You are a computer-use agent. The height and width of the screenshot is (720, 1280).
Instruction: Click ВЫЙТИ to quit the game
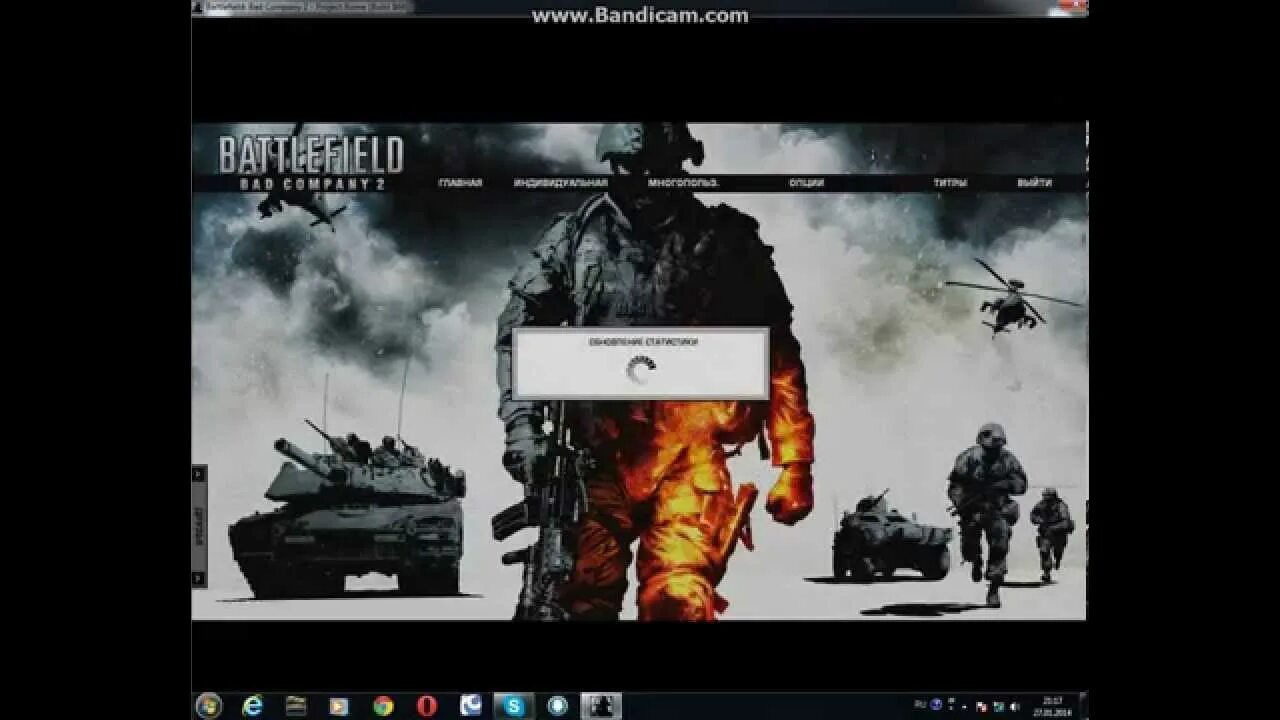(1035, 183)
